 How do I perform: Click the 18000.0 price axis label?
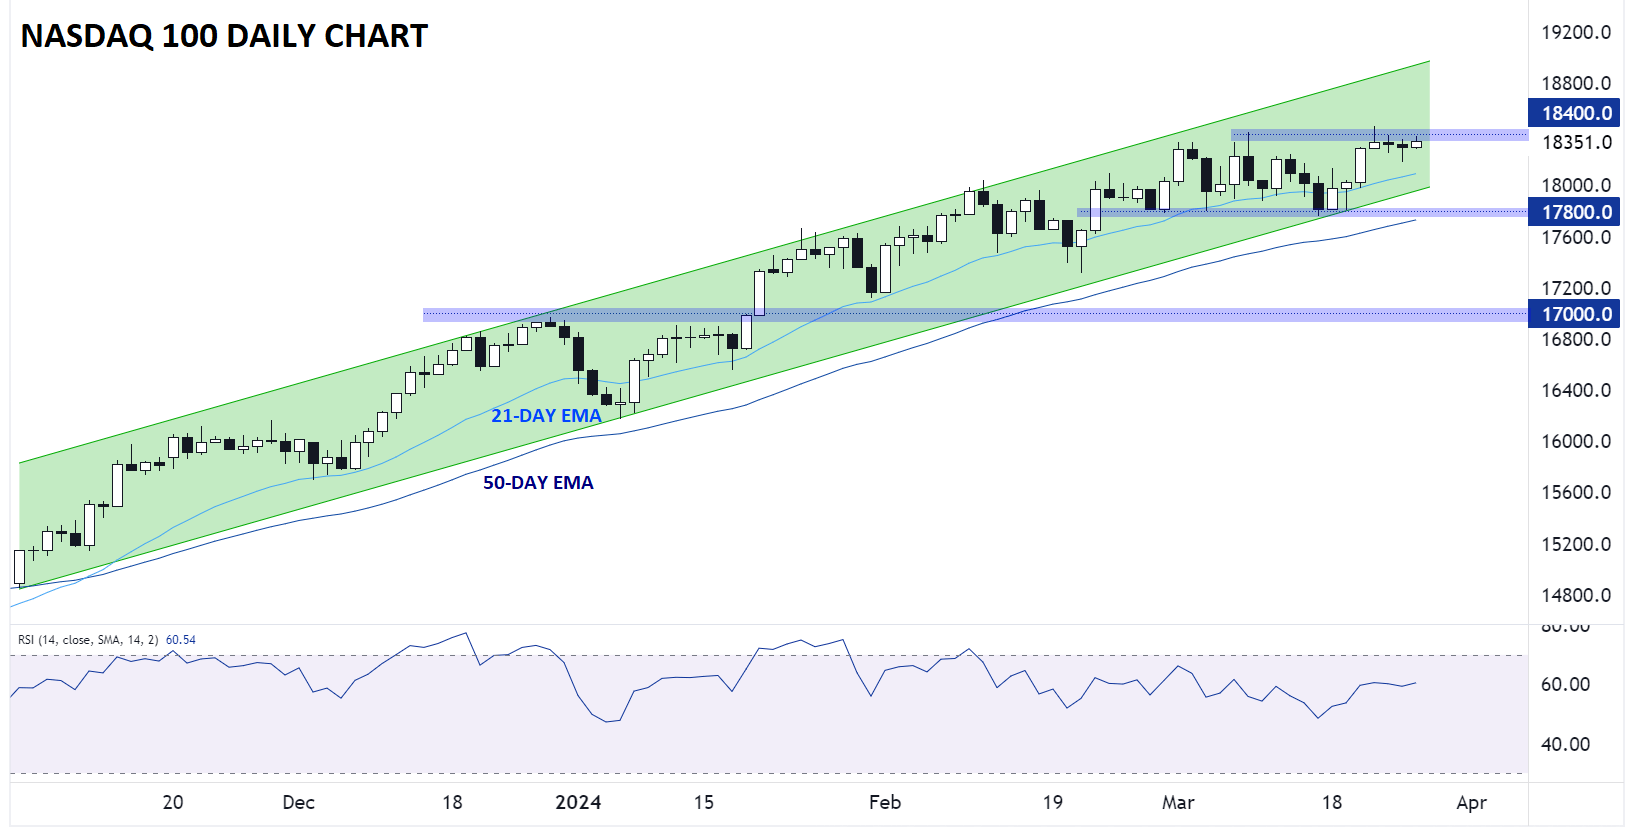coord(1576,186)
